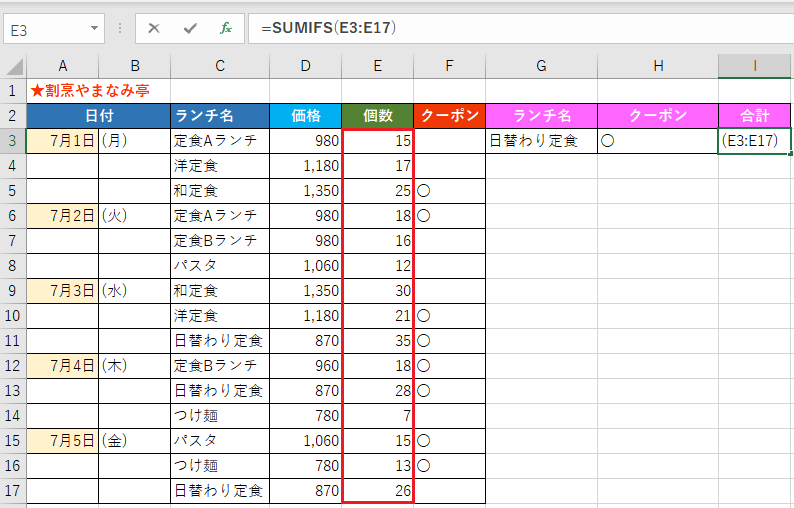Click the title cell ★割烹やまなみ亭

pyautogui.click(x=90, y=91)
